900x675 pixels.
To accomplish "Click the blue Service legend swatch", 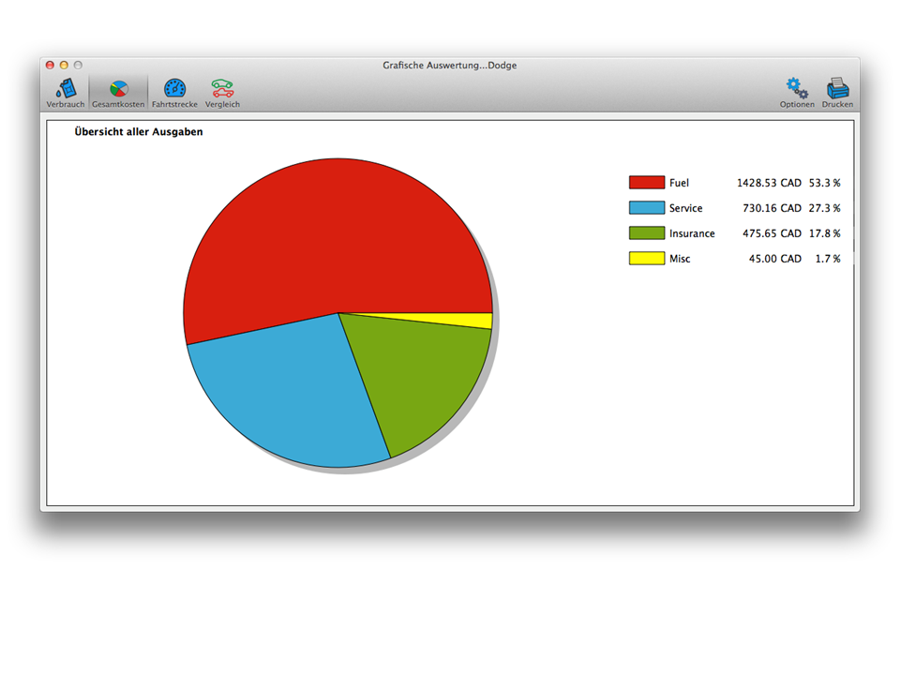I will tap(646, 208).
